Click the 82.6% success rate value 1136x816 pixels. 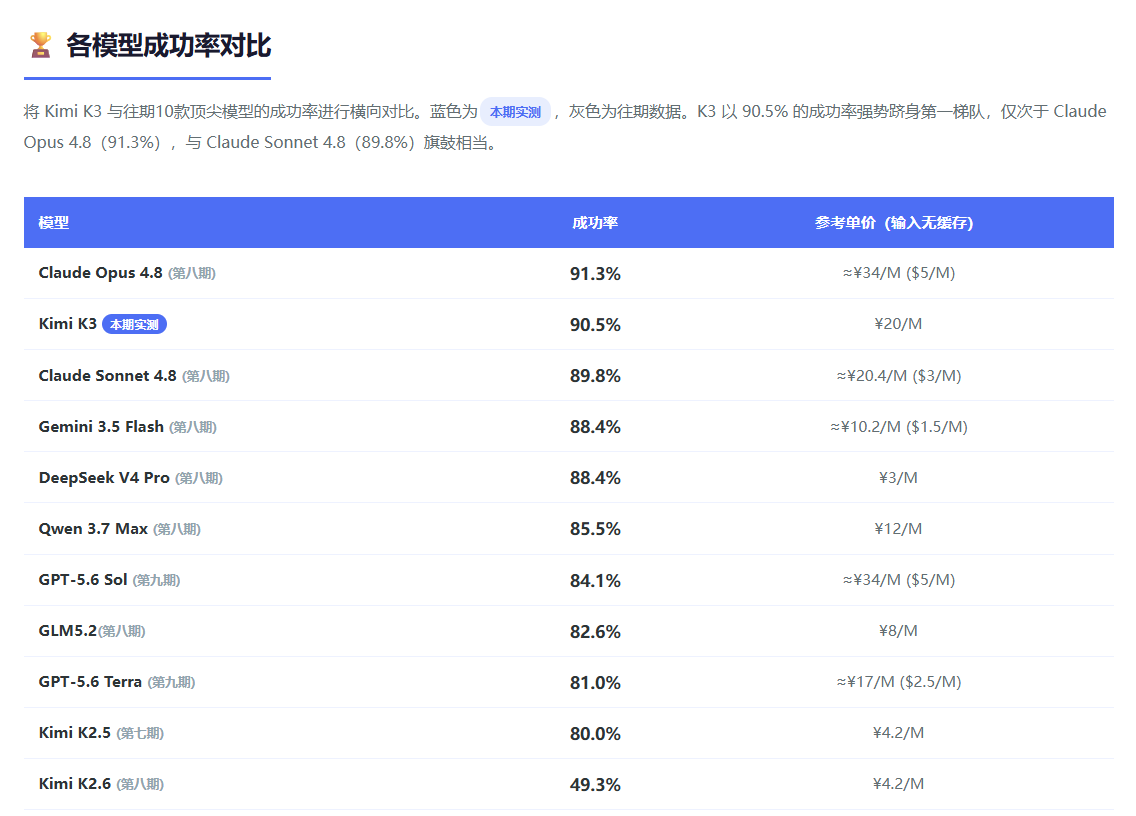coord(595,632)
